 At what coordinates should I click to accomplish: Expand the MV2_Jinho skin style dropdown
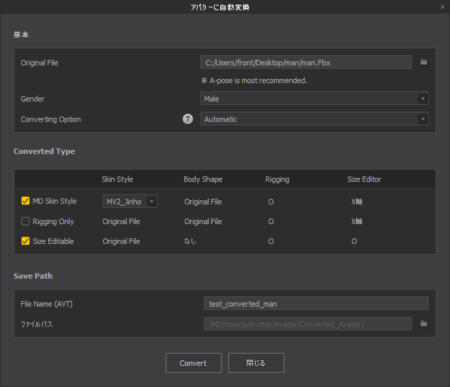coord(130,201)
